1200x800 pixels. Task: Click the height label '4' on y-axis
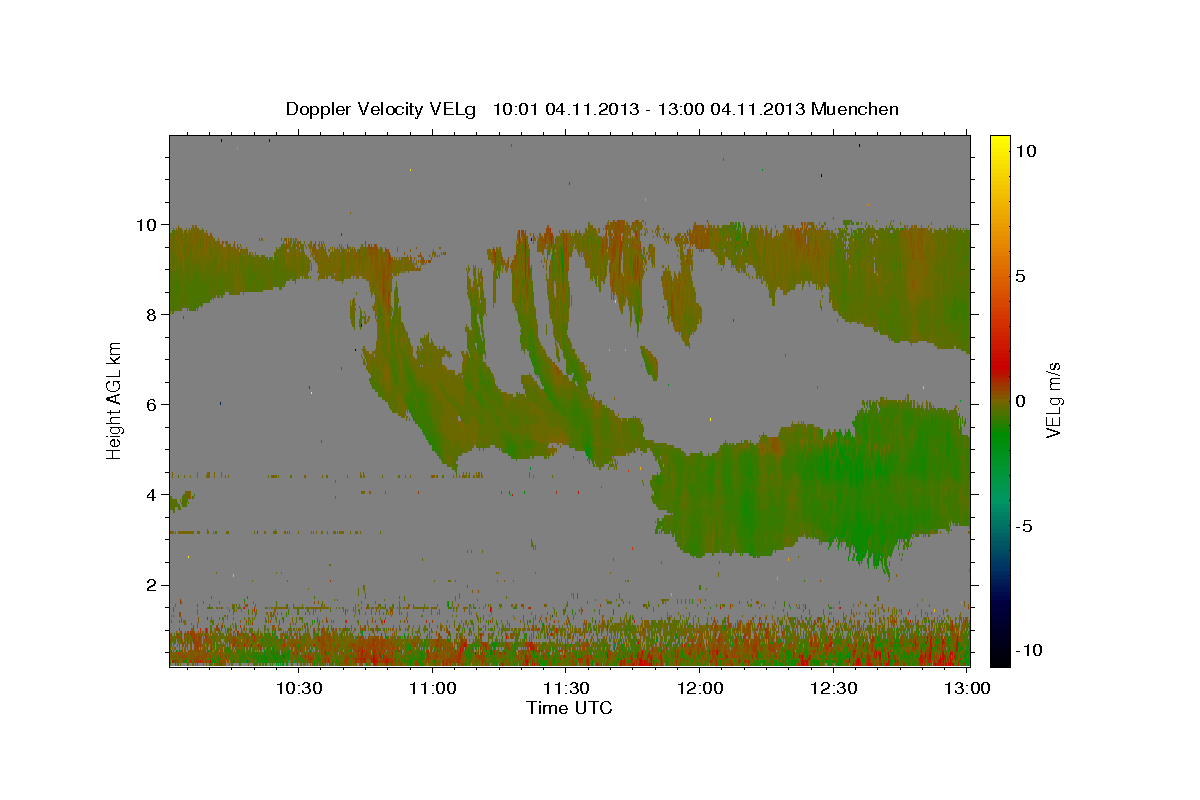point(152,494)
